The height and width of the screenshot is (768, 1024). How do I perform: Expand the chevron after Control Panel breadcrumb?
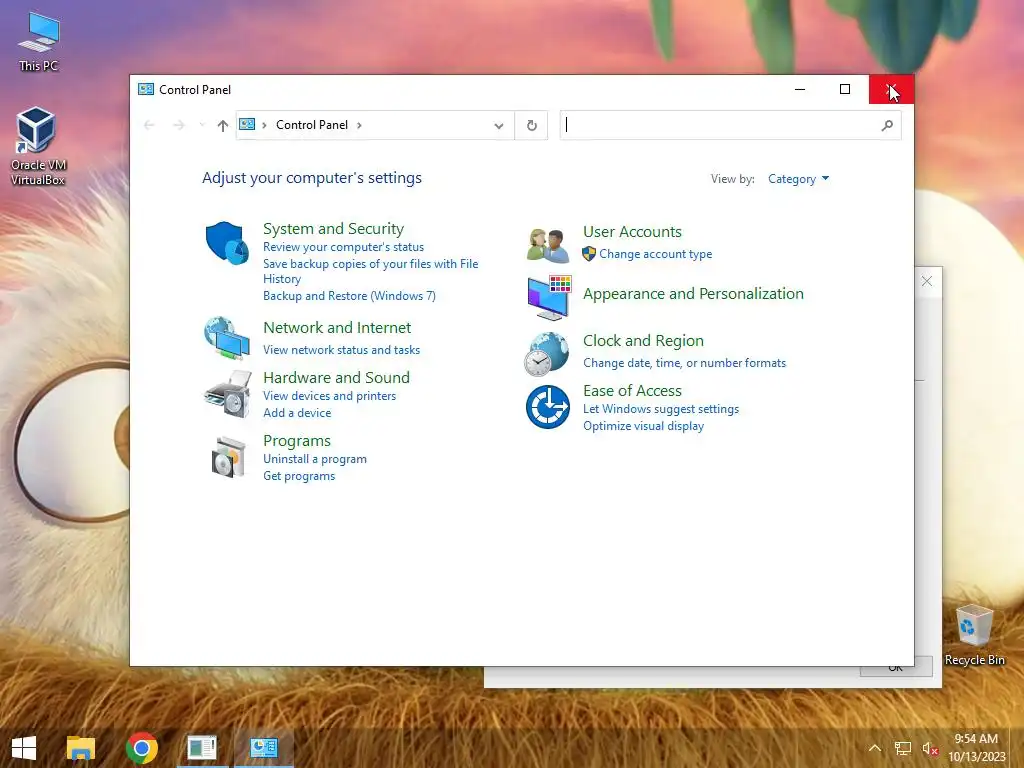point(359,125)
